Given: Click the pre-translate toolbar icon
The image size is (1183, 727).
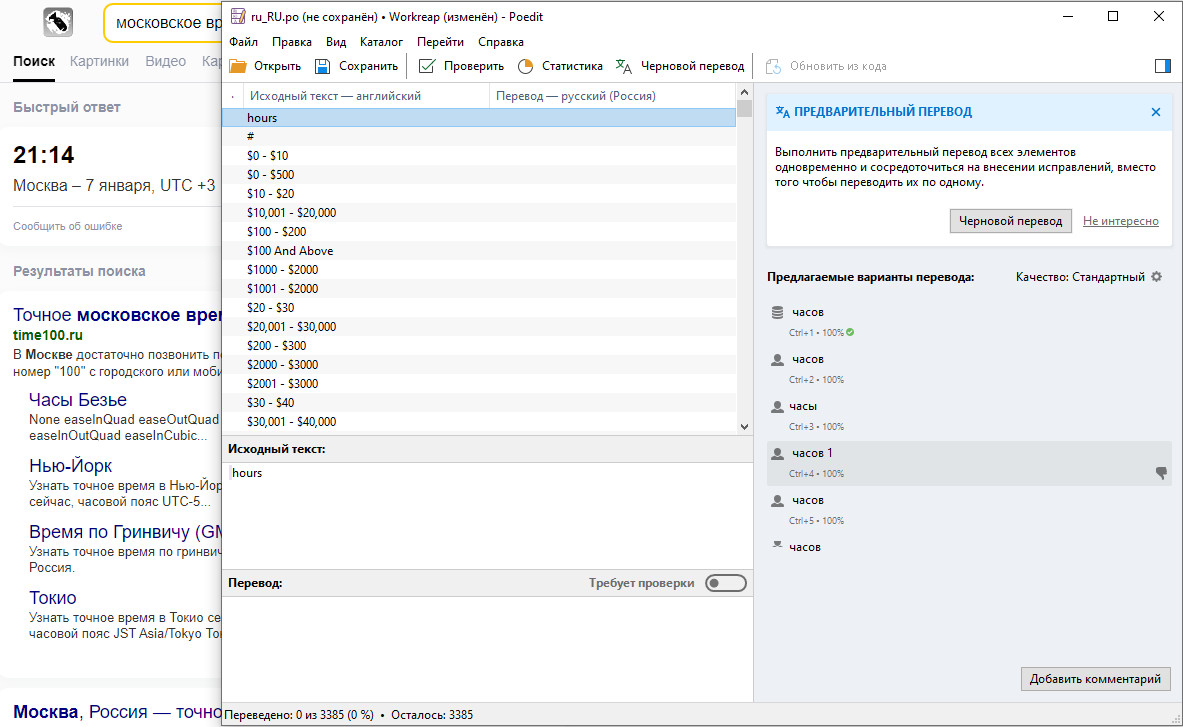Looking at the screenshot, I should pyautogui.click(x=624, y=66).
